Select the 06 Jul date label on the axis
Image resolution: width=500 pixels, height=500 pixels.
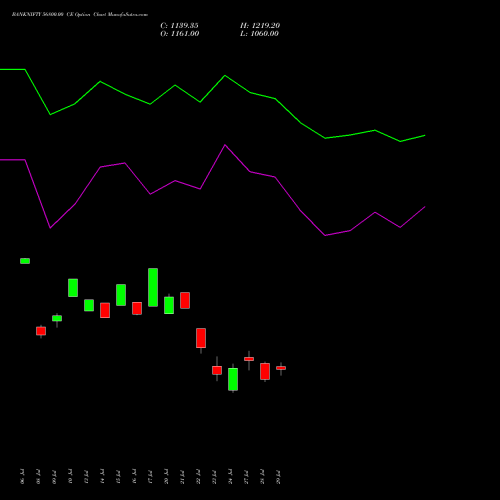pyautogui.click(x=22, y=476)
